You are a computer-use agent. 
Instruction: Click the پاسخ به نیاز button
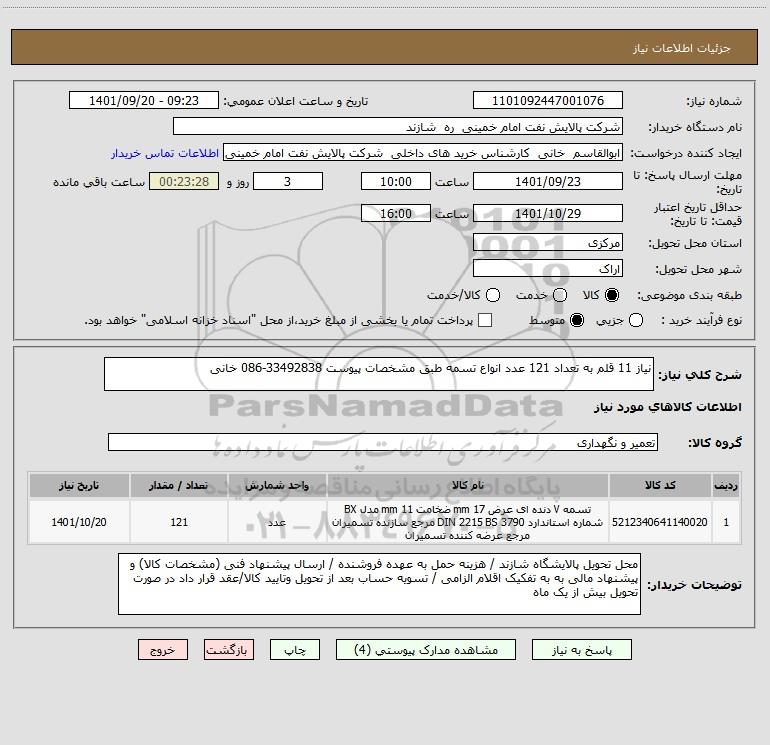click(x=582, y=650)
